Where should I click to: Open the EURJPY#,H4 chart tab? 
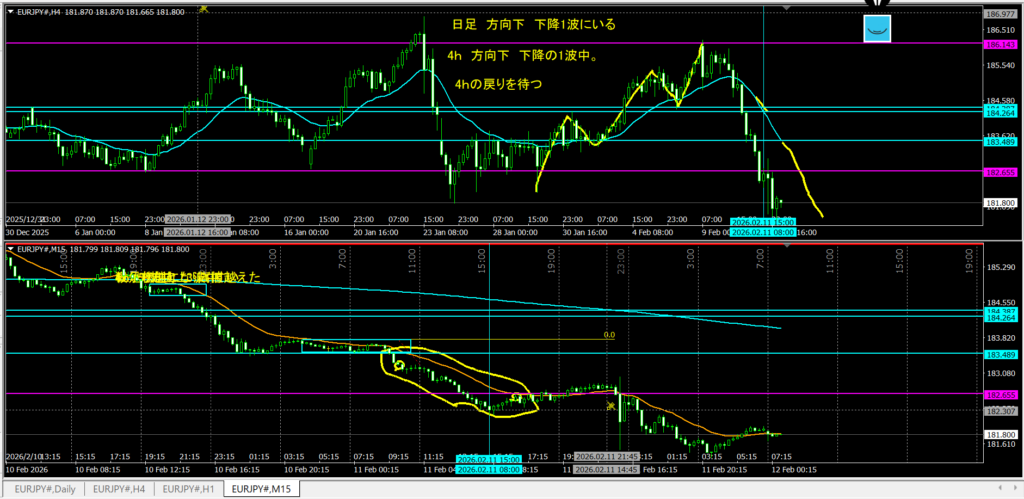[x=119, y=490]
